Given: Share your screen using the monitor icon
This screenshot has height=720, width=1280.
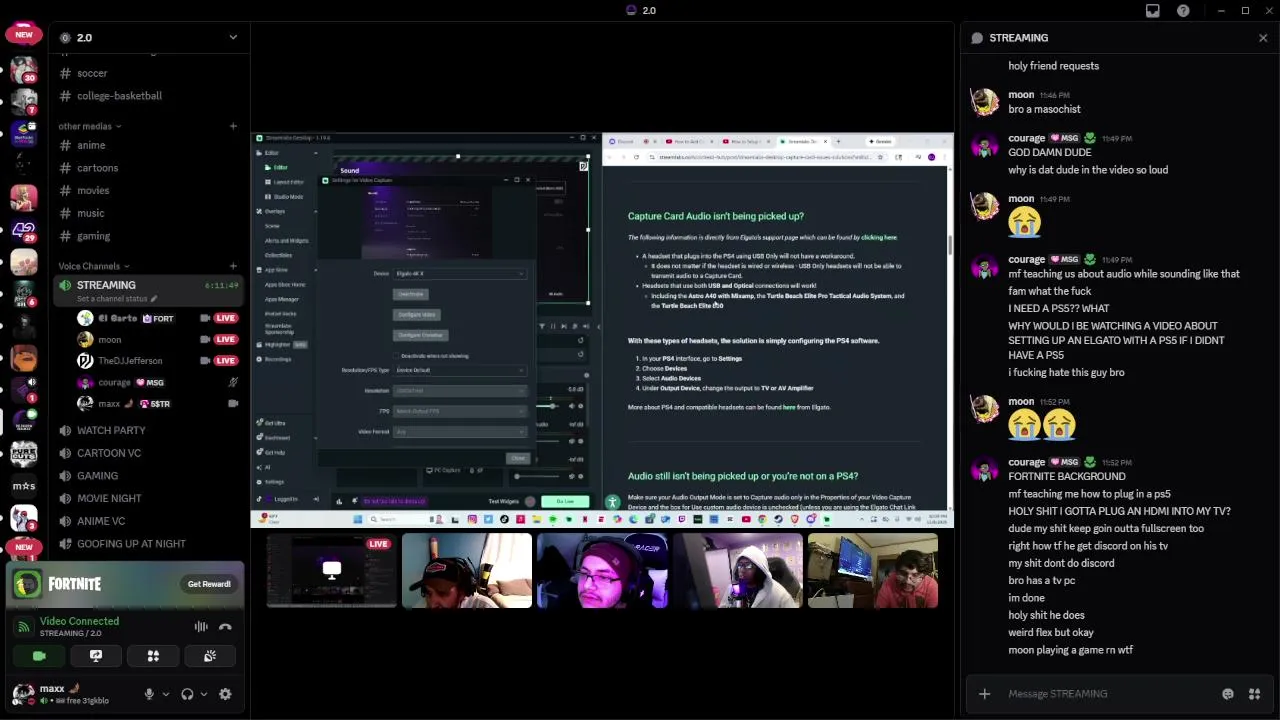Looking at the screenshot, I should tap(96, 656).
